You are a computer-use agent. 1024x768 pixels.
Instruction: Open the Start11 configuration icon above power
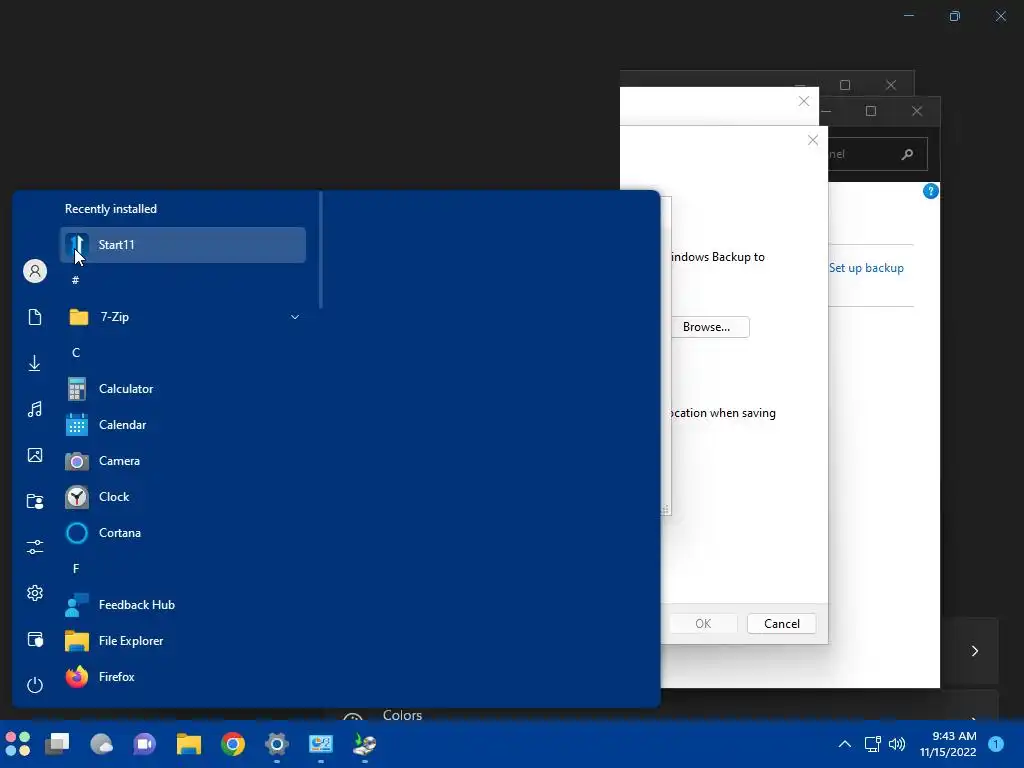pos(35,639)
